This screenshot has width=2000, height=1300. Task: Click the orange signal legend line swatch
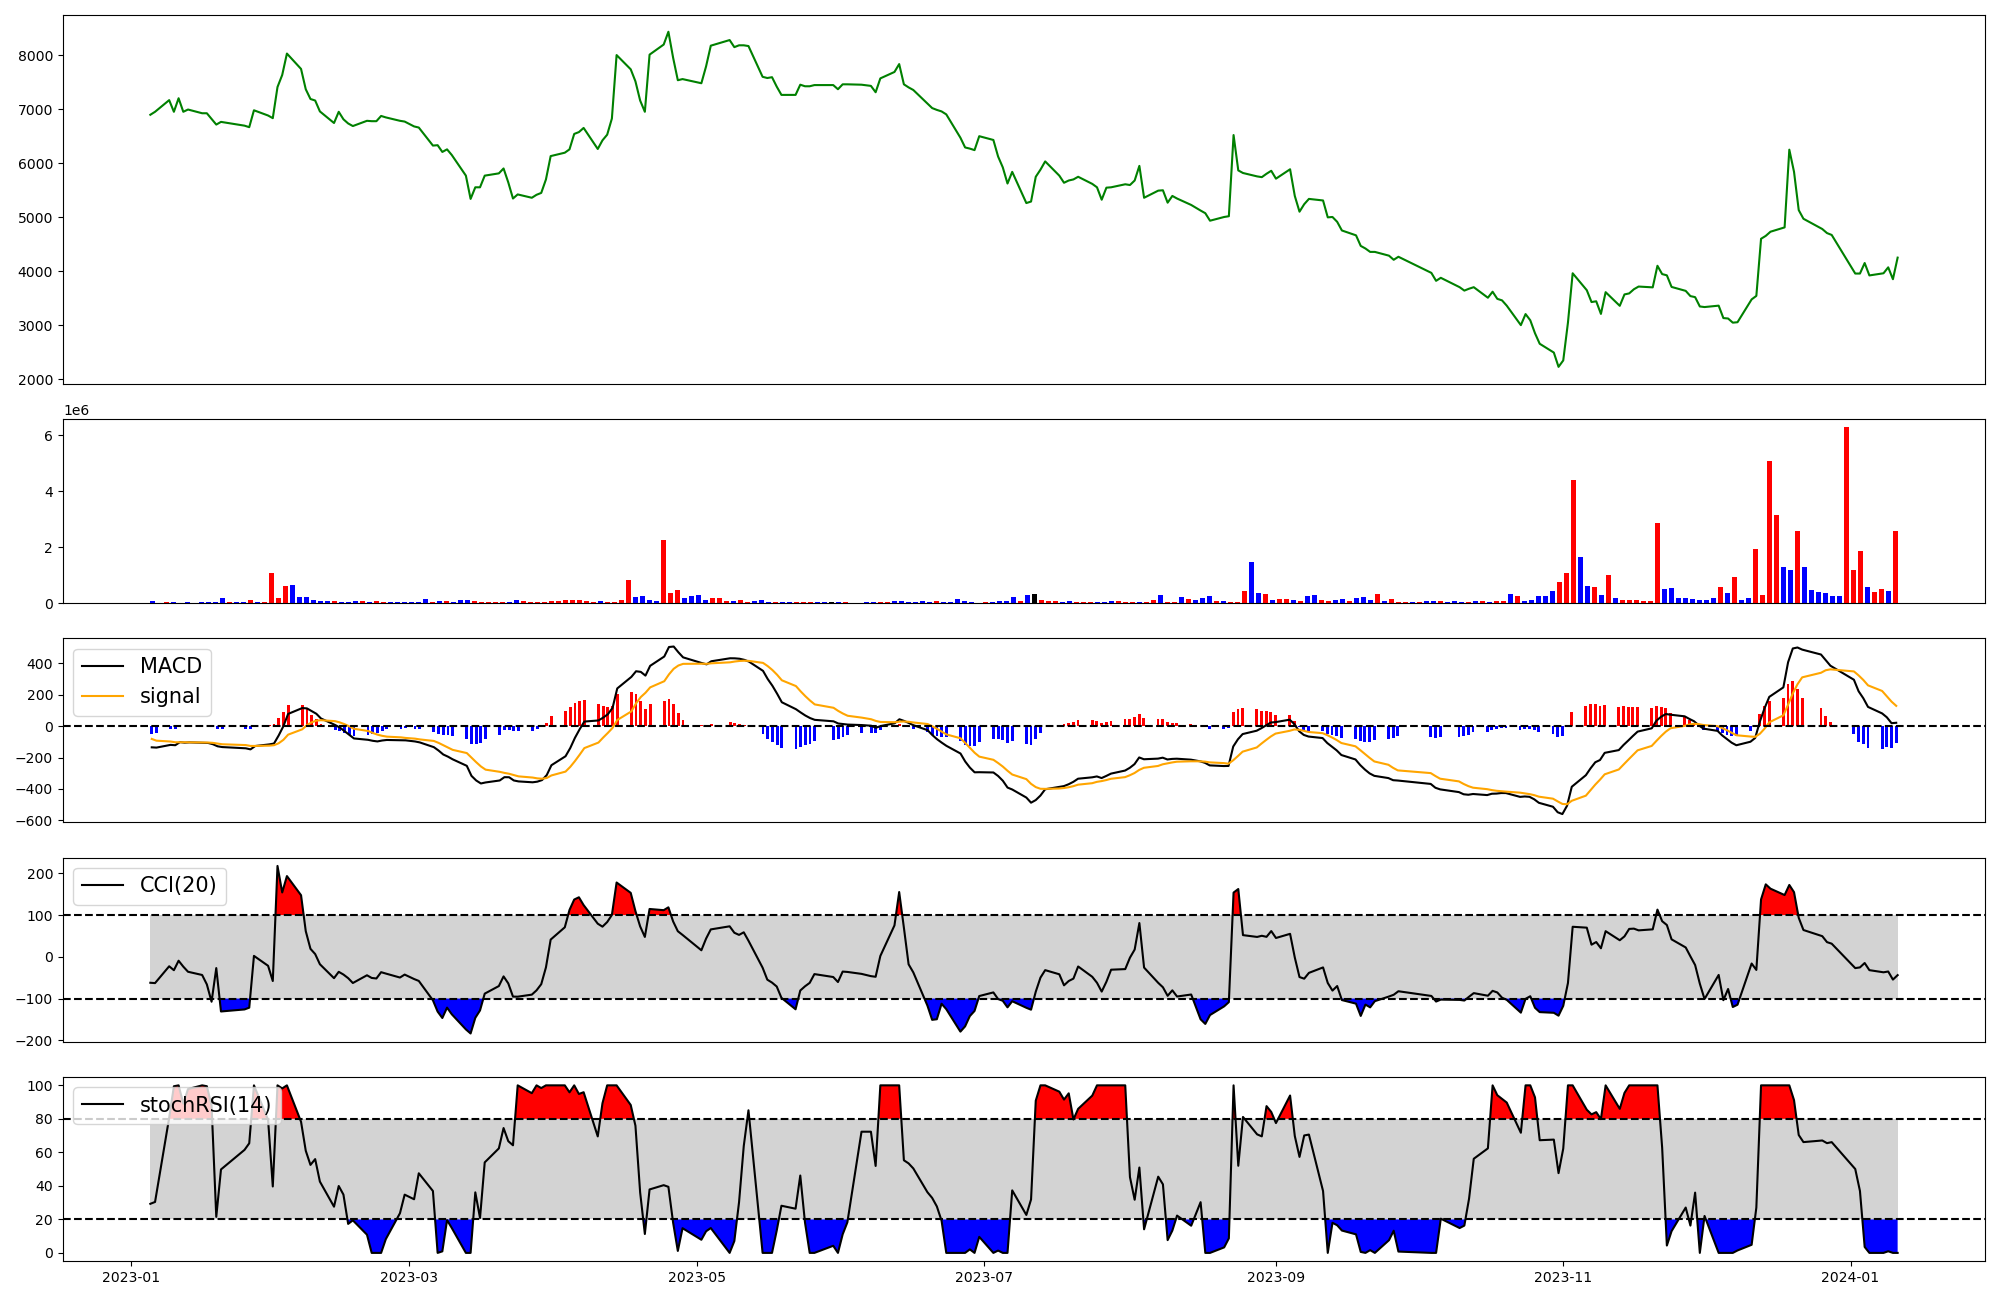[x=102, y=696]
